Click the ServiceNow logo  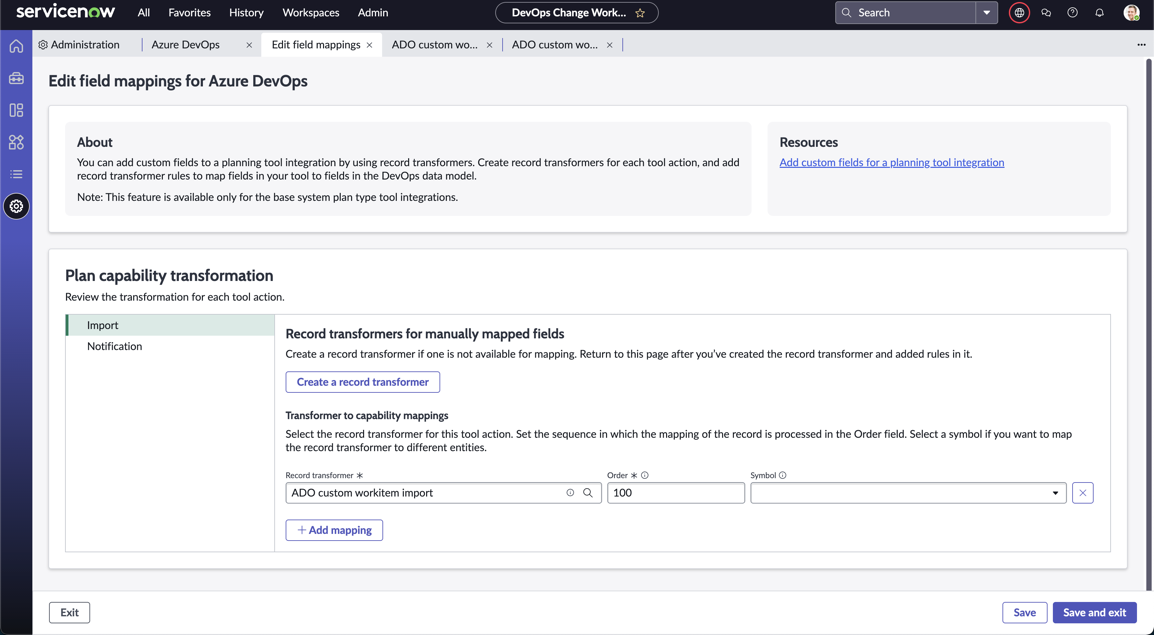66,12
